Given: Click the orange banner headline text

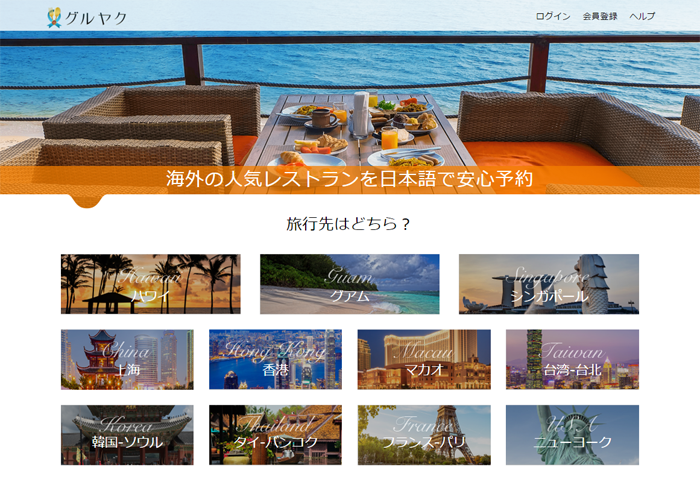Looking at the screenshot, I should [x=349, y=179].
